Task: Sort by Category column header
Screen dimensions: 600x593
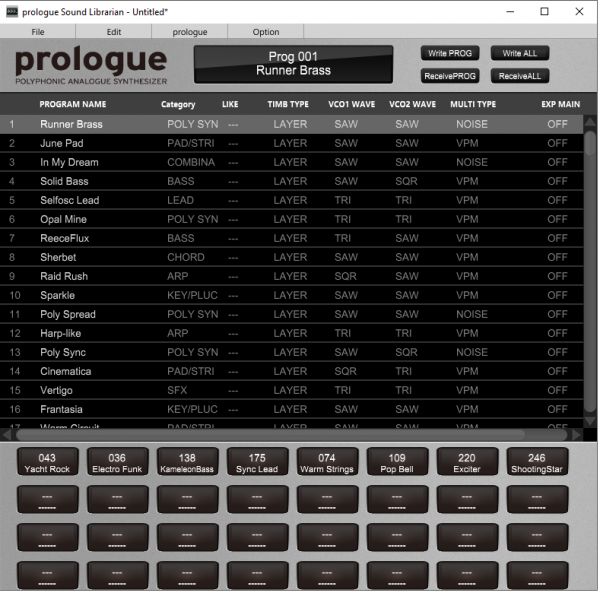Action: click(178, 104)
